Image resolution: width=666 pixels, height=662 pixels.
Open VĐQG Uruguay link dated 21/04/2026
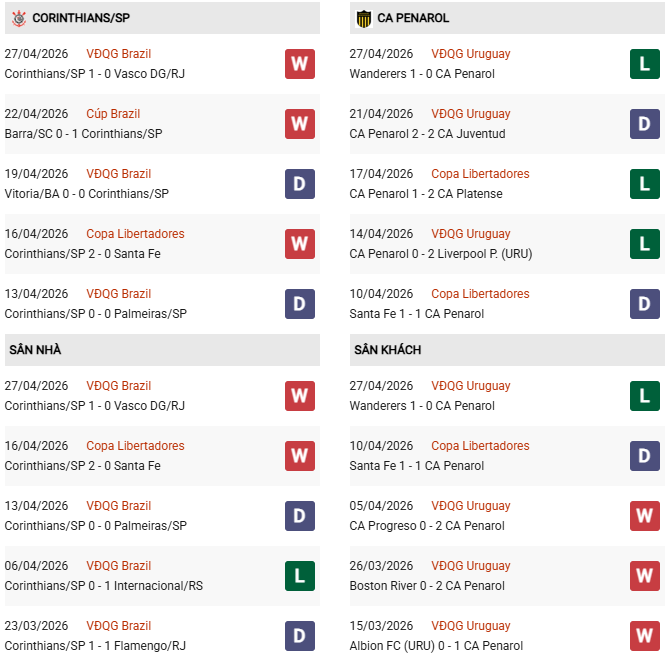[x=470, y=114]
